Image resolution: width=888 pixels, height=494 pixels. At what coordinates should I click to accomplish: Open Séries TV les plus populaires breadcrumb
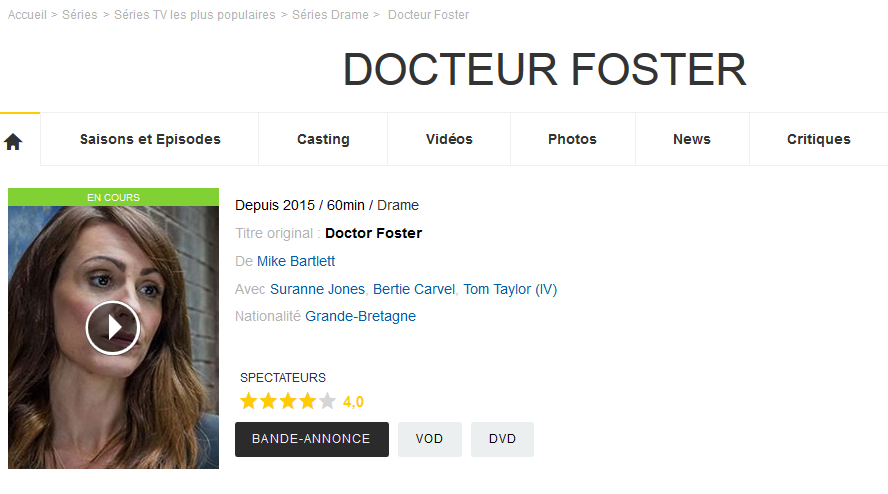click(x=194, y=15)
